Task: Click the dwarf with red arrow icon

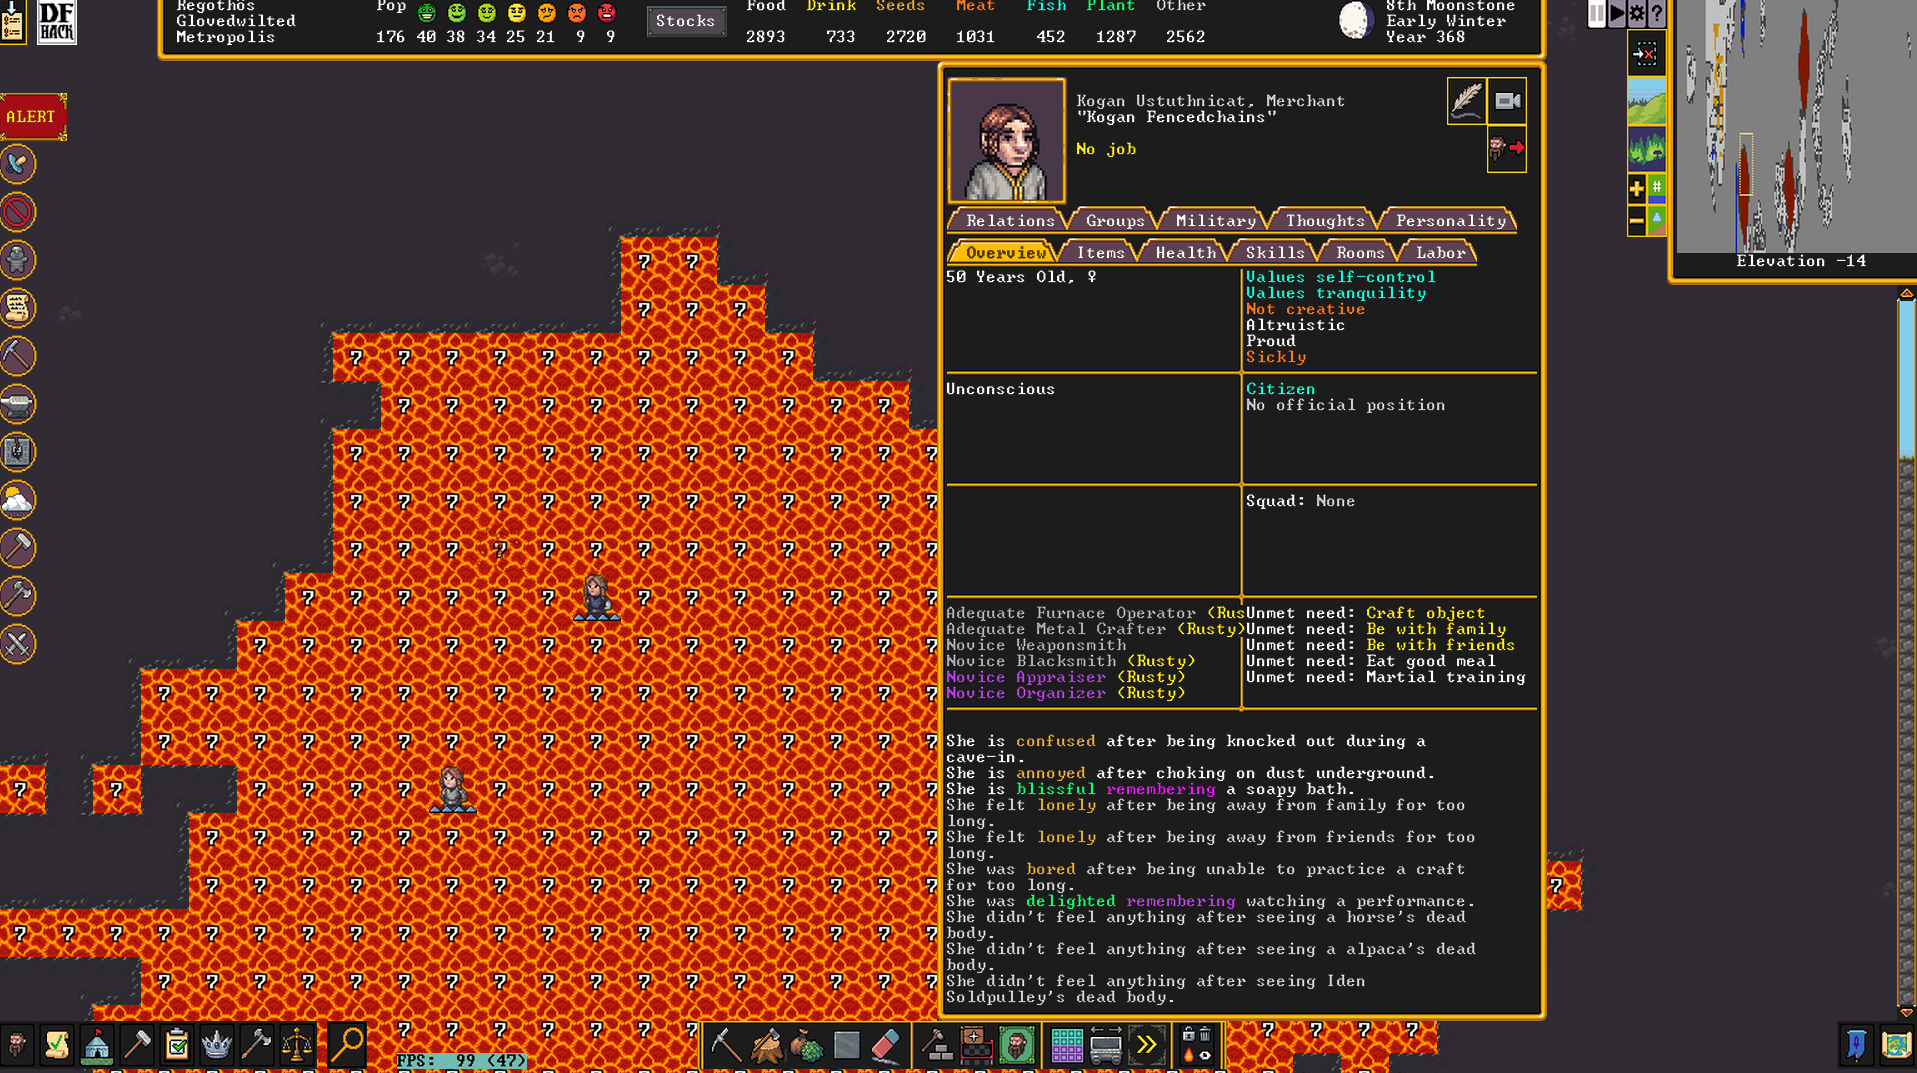Action: click(x=1506, y=149)
